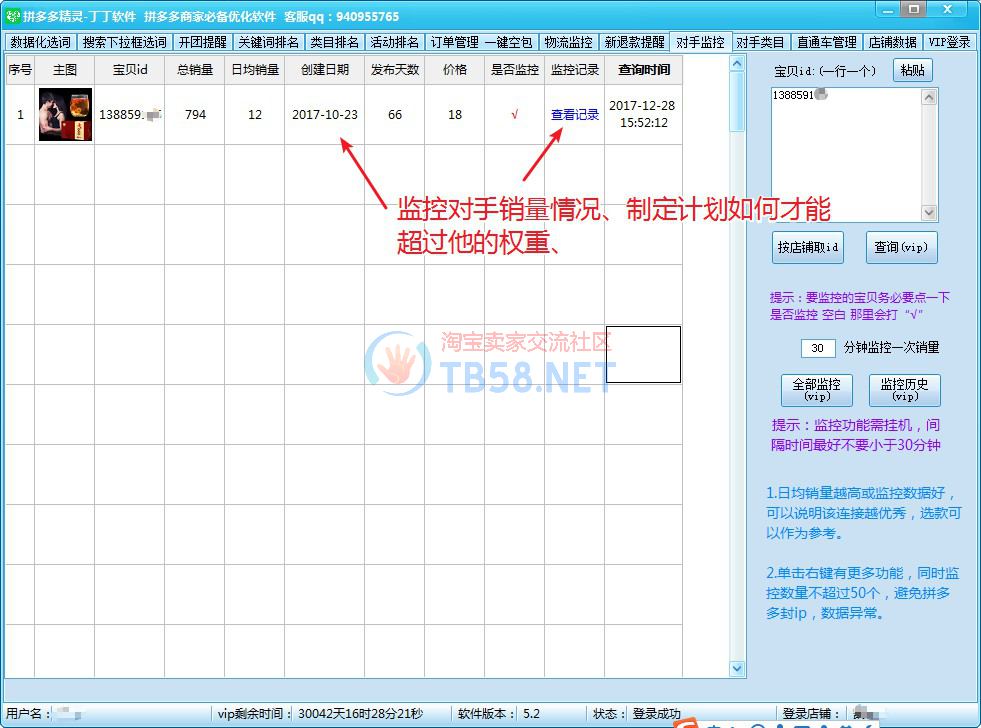Select the 物流监控 tab

[568, 43]
